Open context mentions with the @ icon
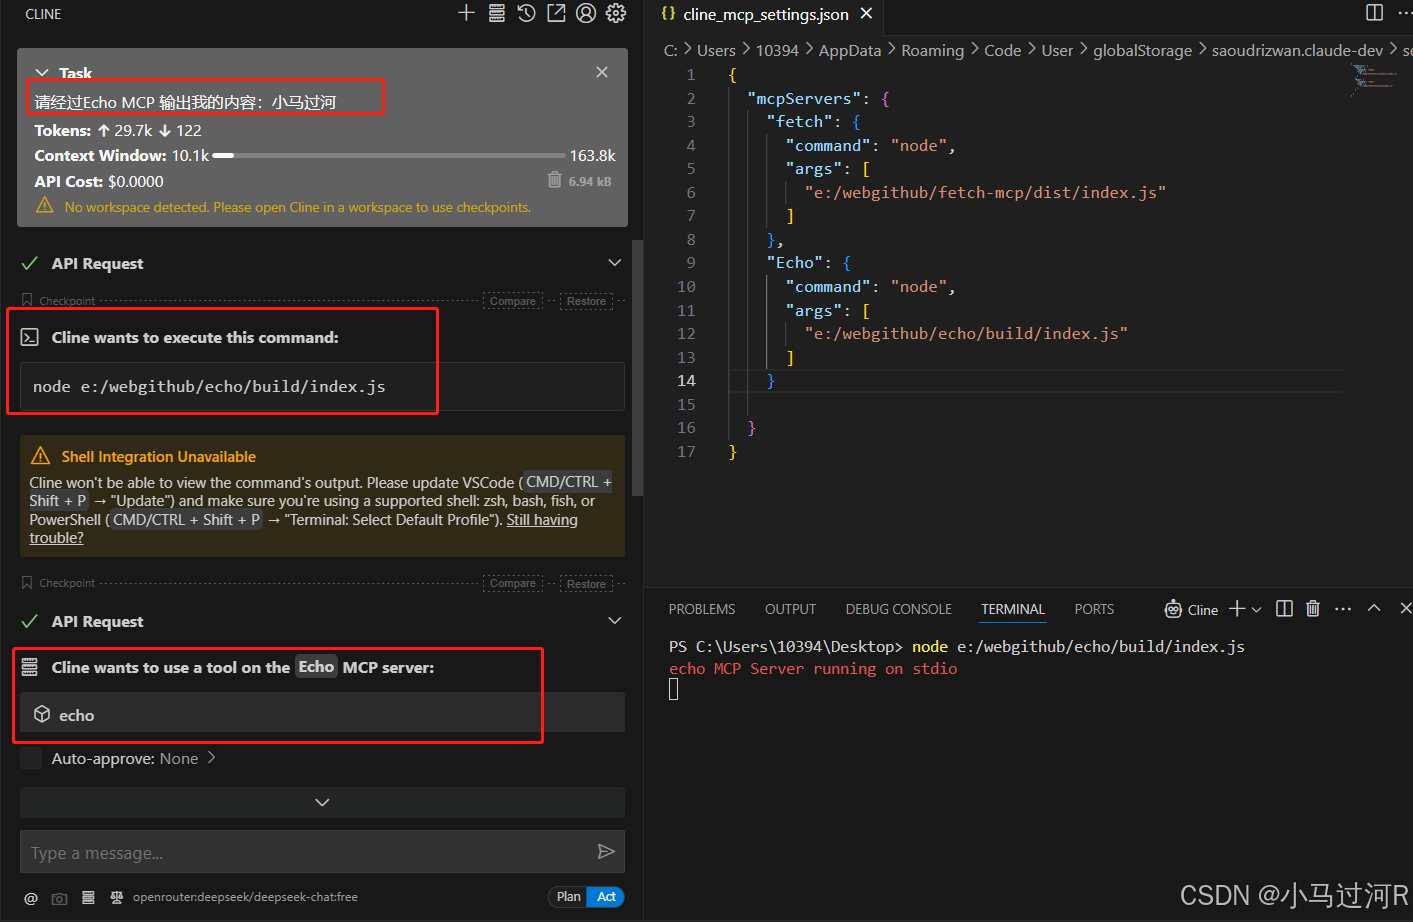 pos(30,898)
